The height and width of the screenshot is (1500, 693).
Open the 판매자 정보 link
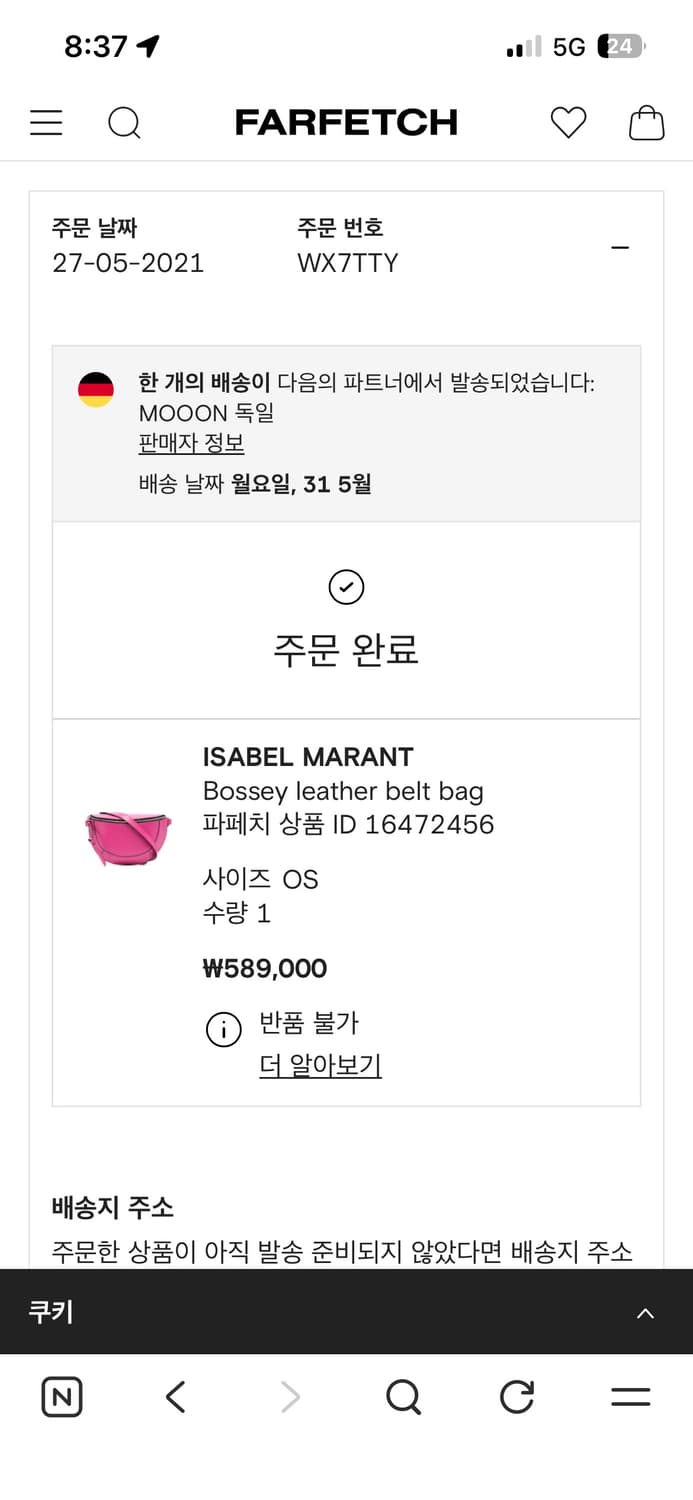(x=191, y=443)
